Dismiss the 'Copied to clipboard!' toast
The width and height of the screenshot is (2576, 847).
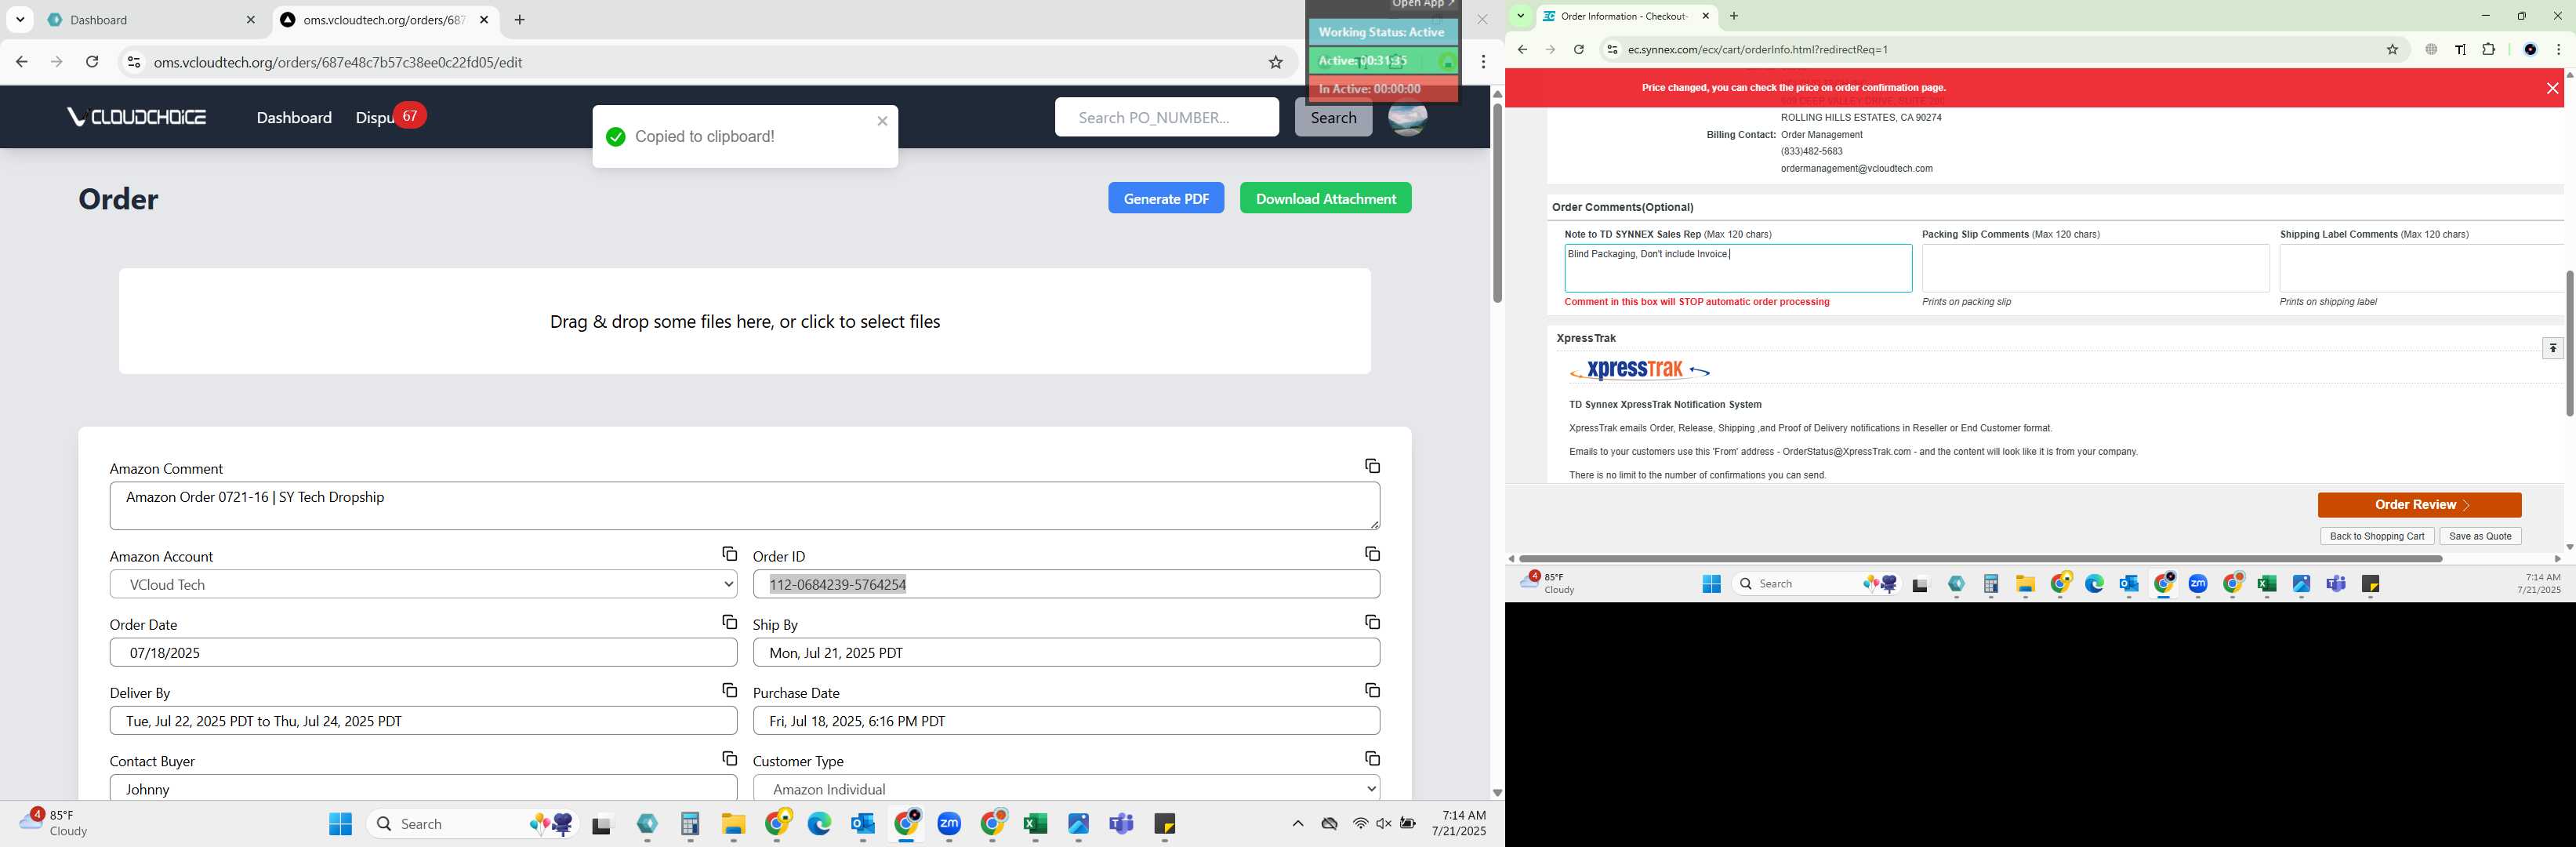[x=882, y=121]
